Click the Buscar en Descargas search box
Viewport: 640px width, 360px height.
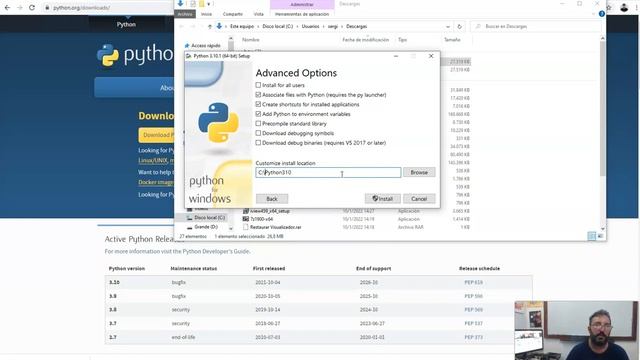pyautogui.click(x=536, y=27)
